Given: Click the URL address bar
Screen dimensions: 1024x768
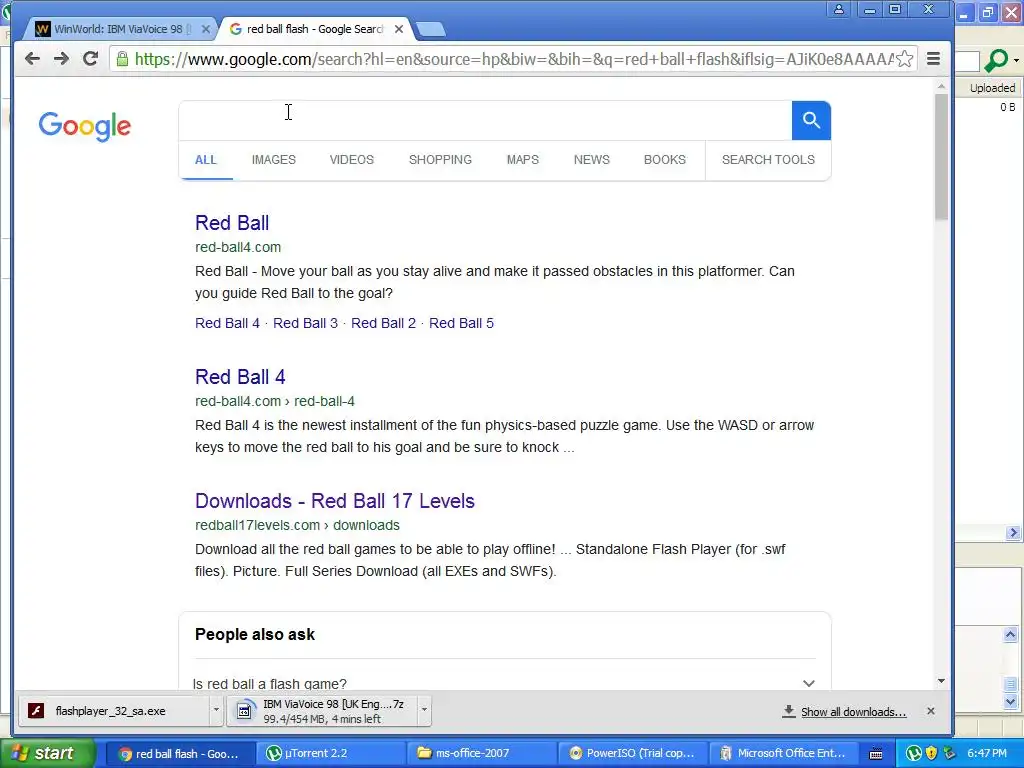Looking at the screenshot, I should tap(513, 59).
